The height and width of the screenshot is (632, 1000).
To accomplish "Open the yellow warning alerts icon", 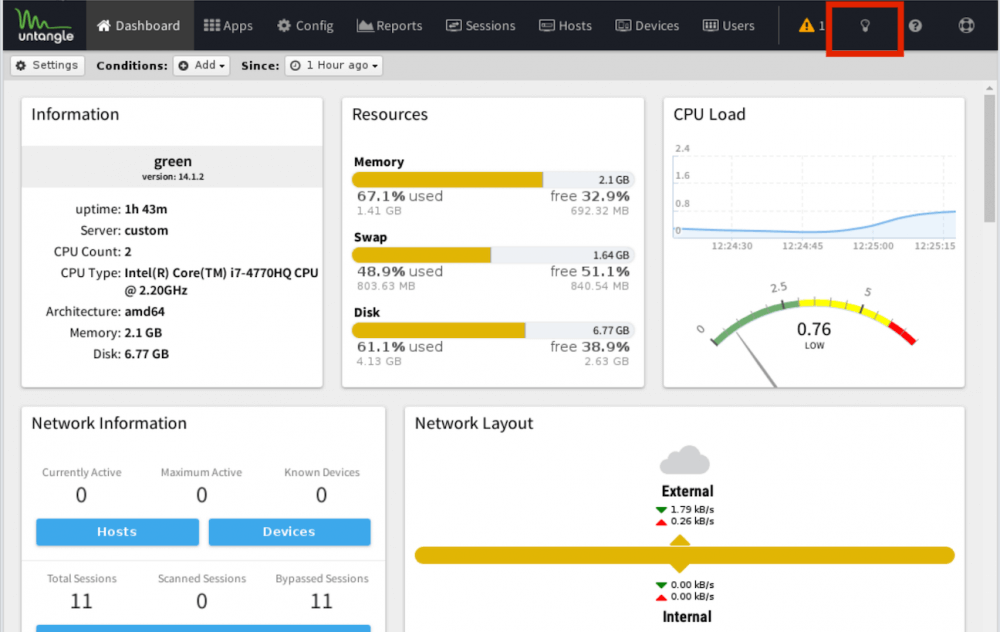I will point(807,26).
